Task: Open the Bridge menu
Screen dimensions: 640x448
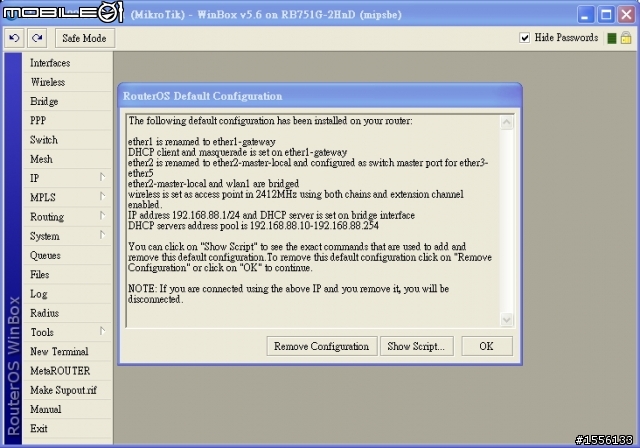Action: pos(67,101)
